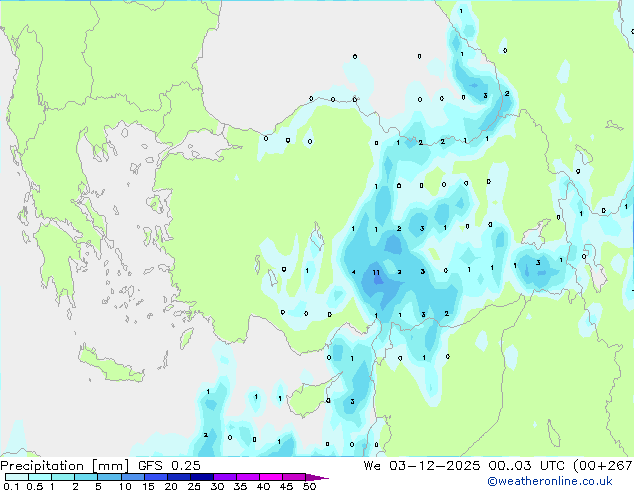The width and height of the screenshot is (634, 490).
Task: Pick the legend swatch between 40 and 45
Action: [x=271, y=477]
